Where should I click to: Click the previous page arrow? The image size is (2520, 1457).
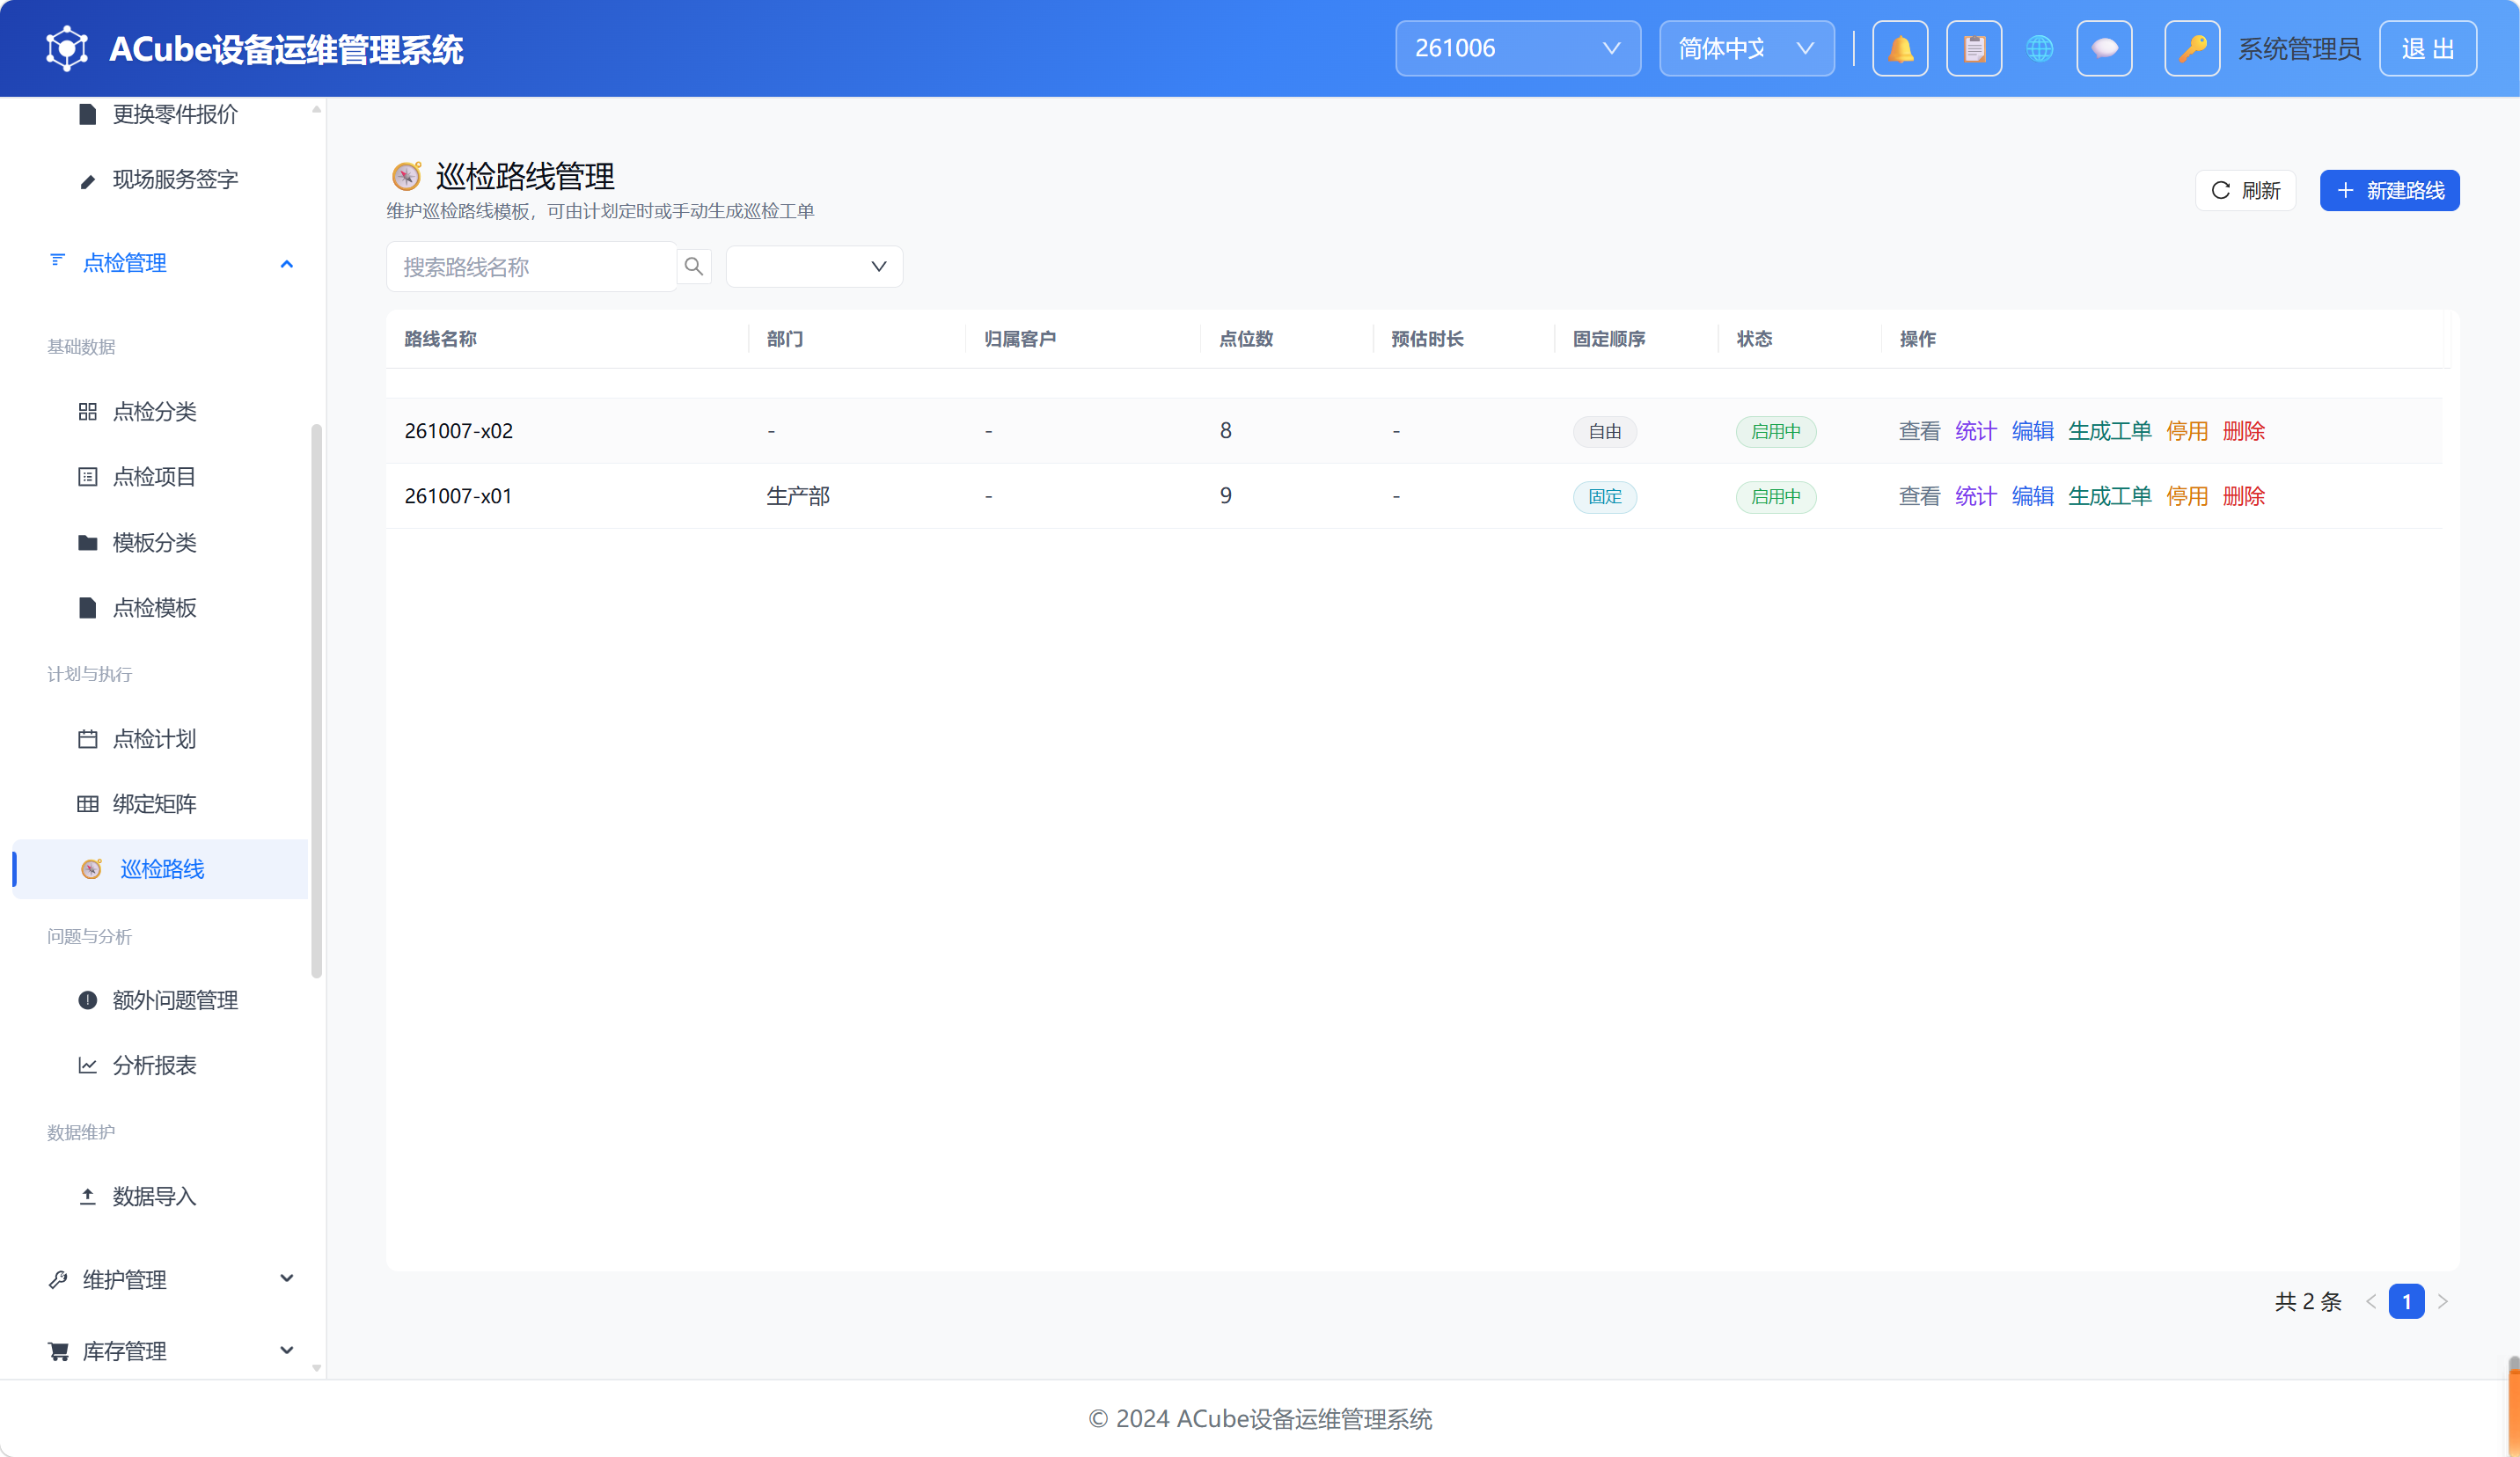click(2371, 1301)
